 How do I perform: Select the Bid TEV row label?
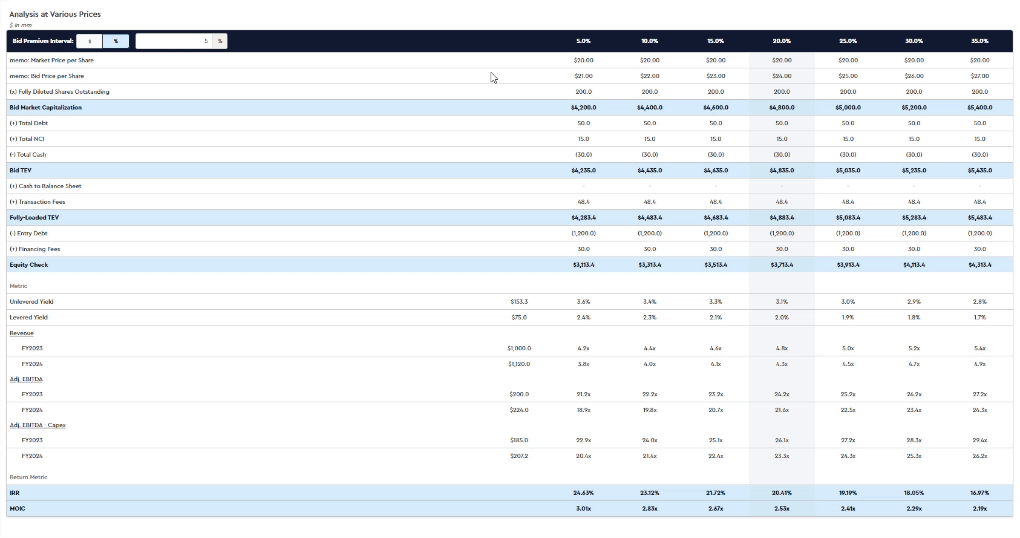(22, 170)
